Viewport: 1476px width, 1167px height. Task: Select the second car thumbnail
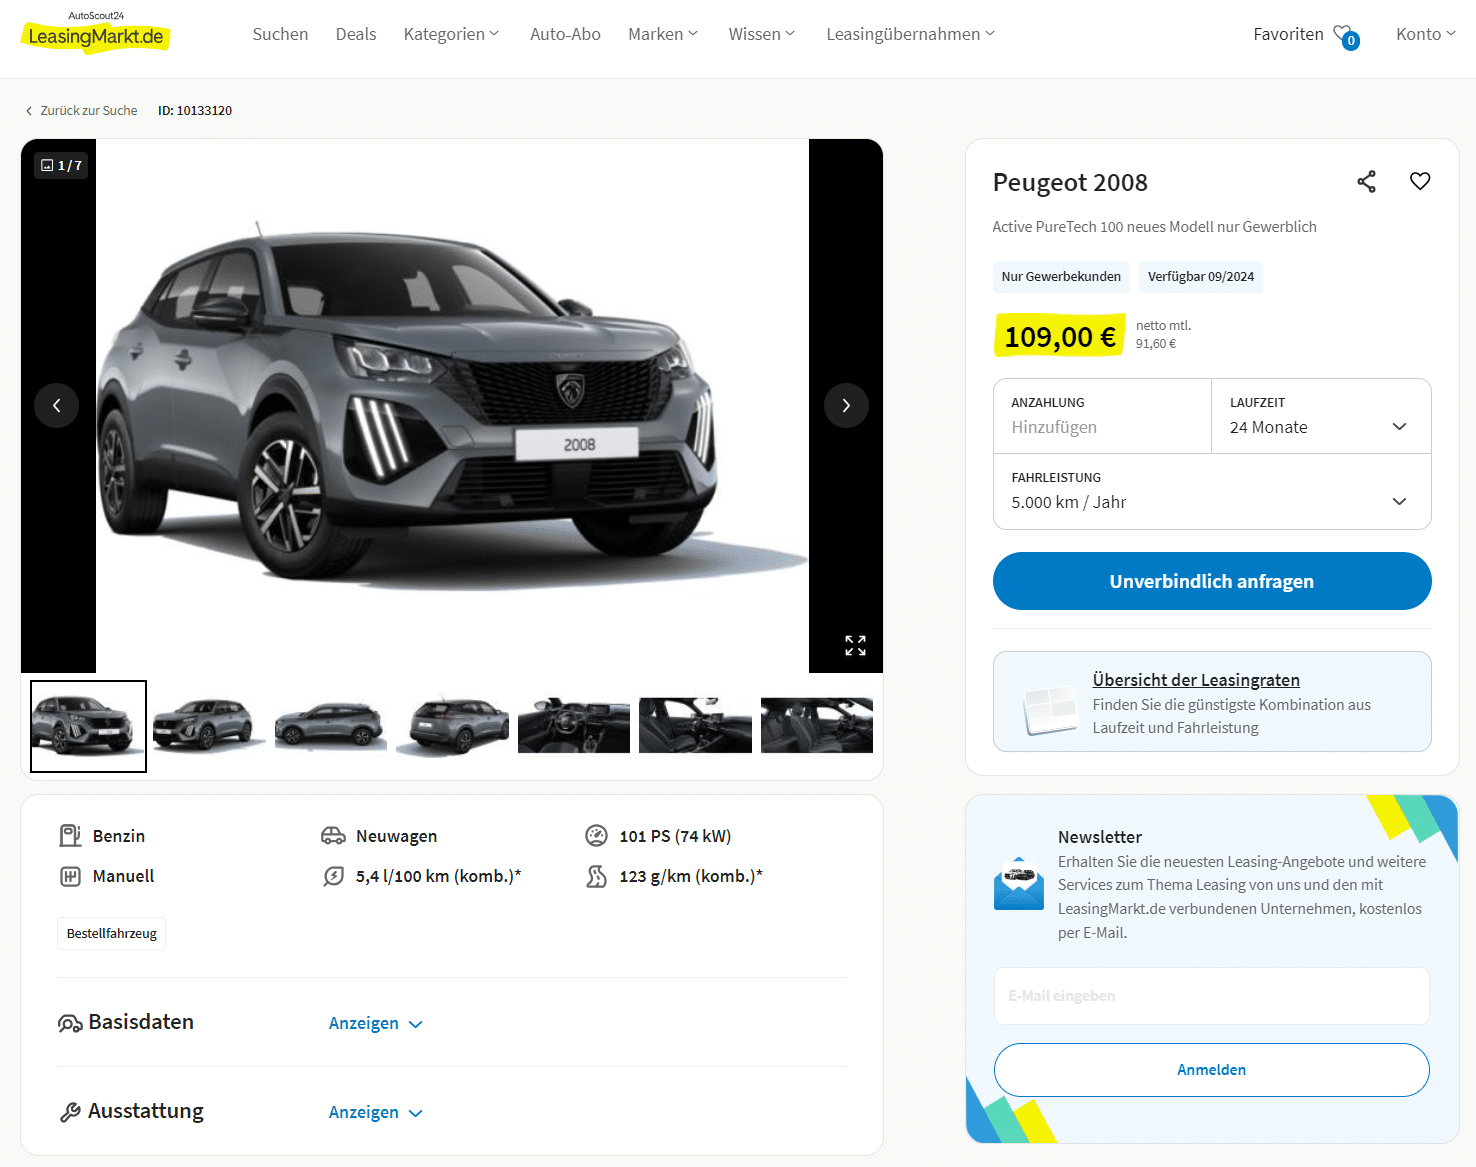click(209, 725)
